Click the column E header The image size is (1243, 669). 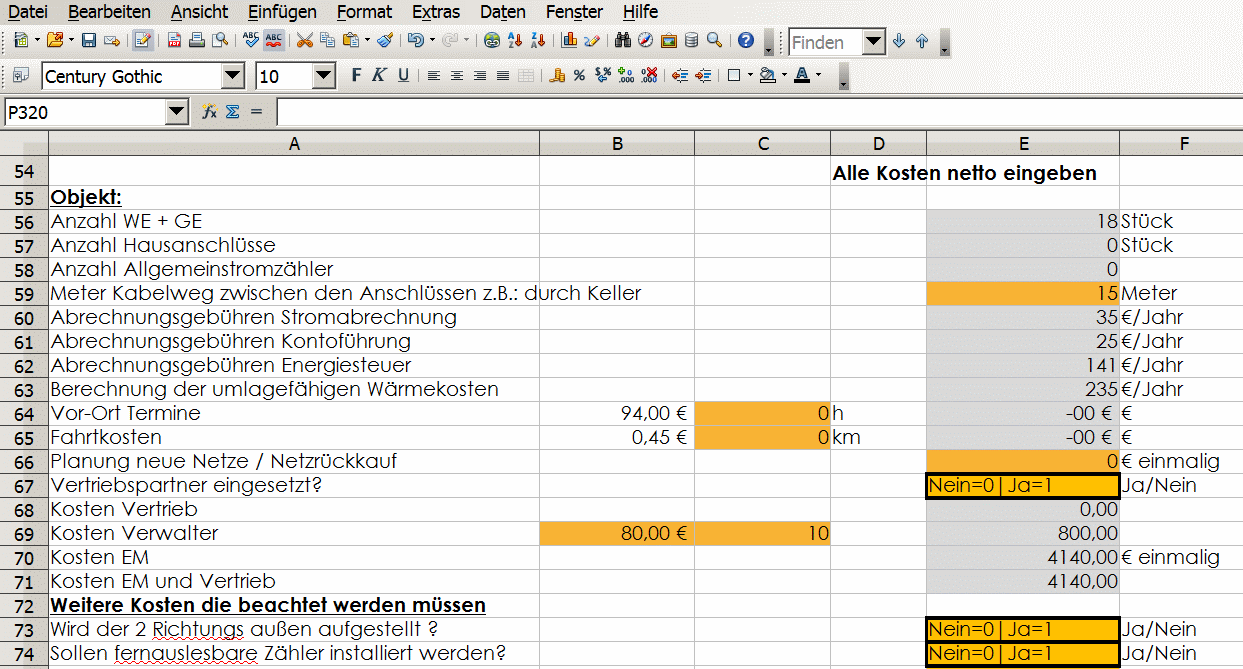click(1022, 144)
